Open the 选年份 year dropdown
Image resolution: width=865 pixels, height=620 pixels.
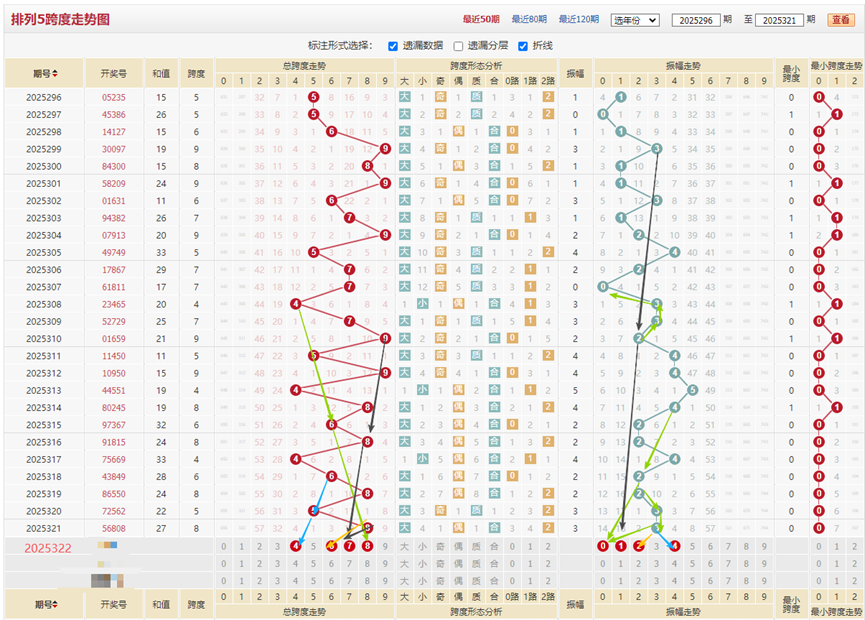point(635,20)
